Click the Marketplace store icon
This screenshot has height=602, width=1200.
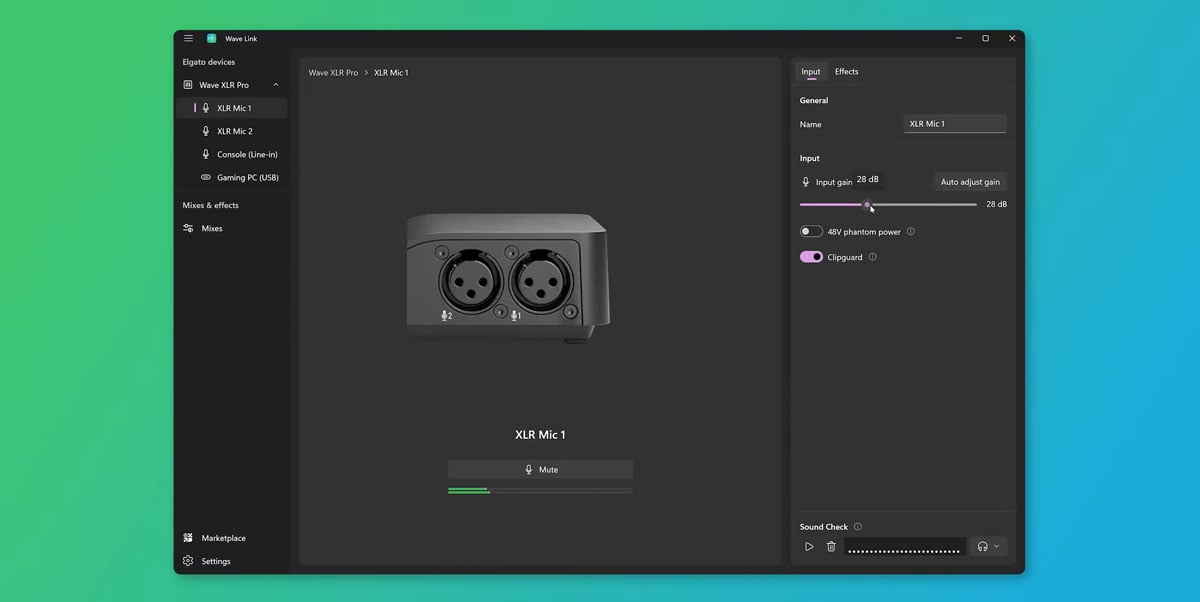[x=188, y=538]
